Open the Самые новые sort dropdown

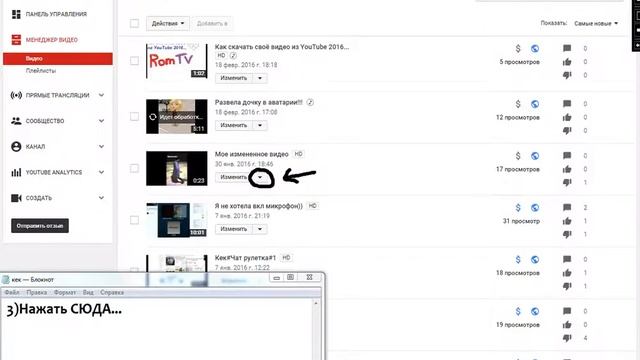(x=596, y=24)
